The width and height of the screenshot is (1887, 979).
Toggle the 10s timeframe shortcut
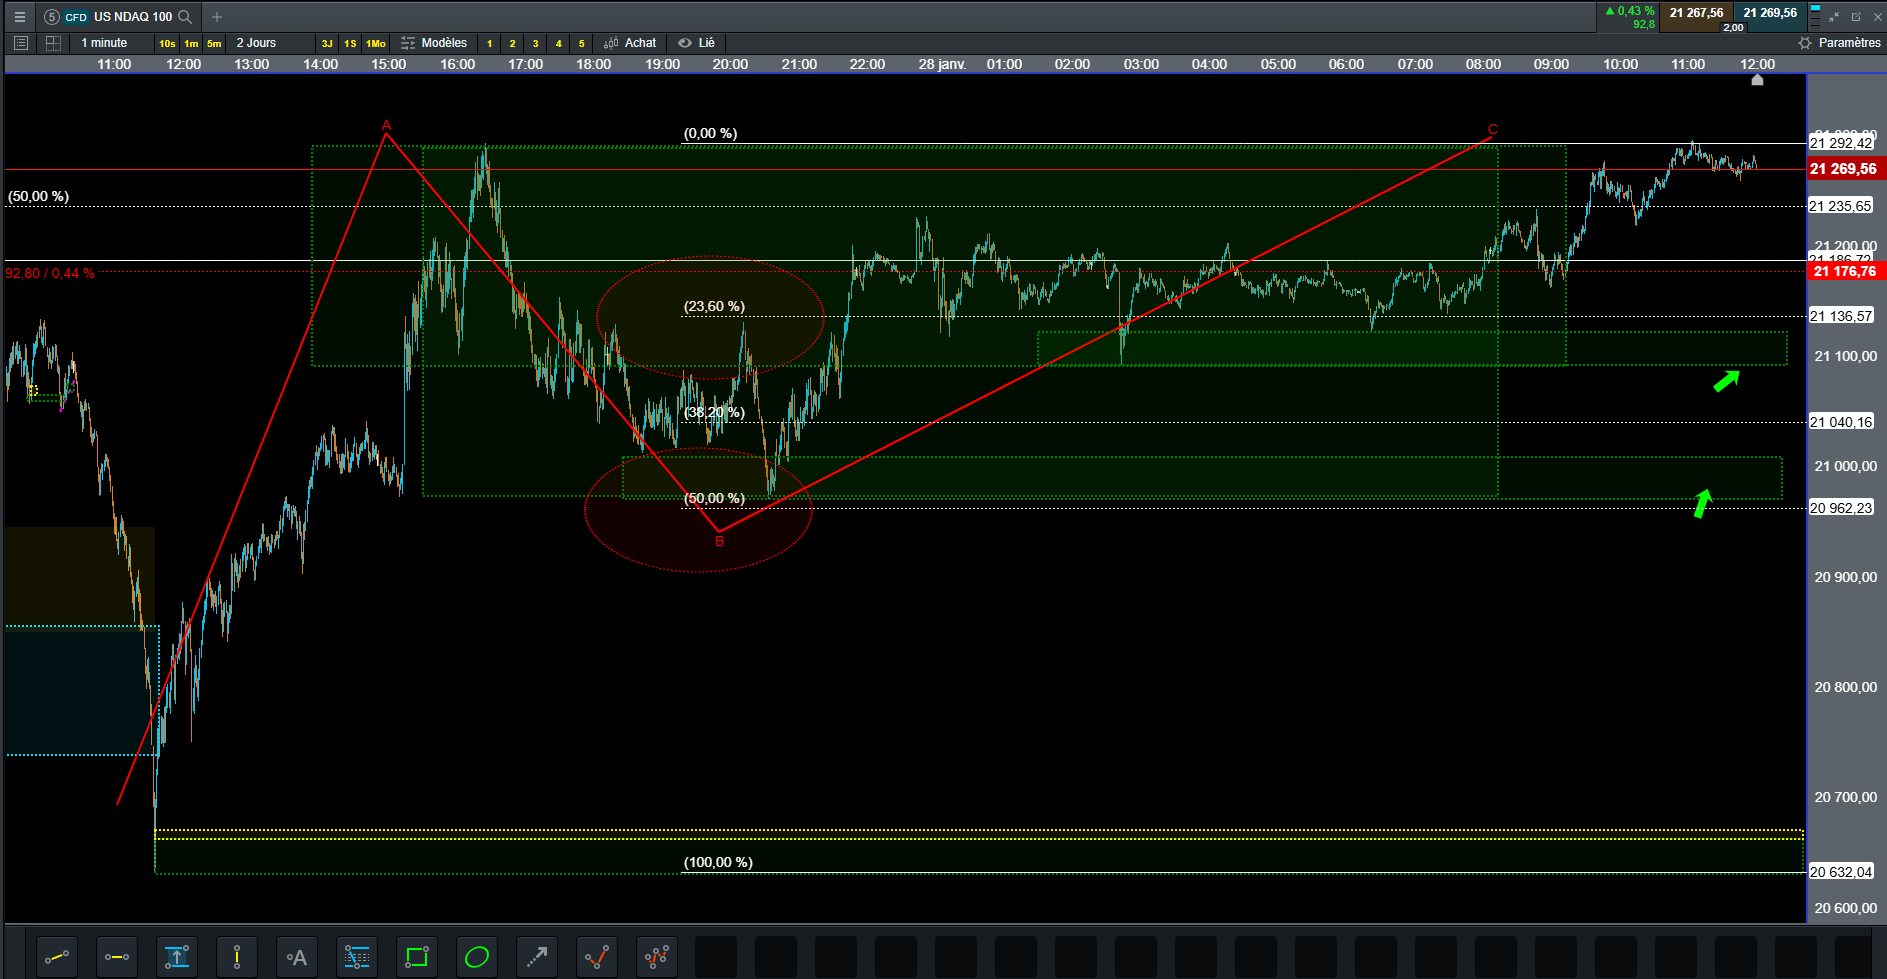(x=167, y=43)
